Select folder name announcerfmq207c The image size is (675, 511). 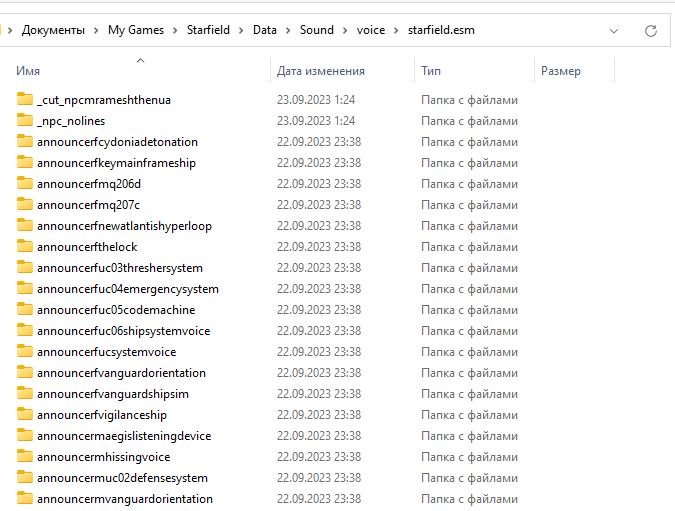click(88, 205)
